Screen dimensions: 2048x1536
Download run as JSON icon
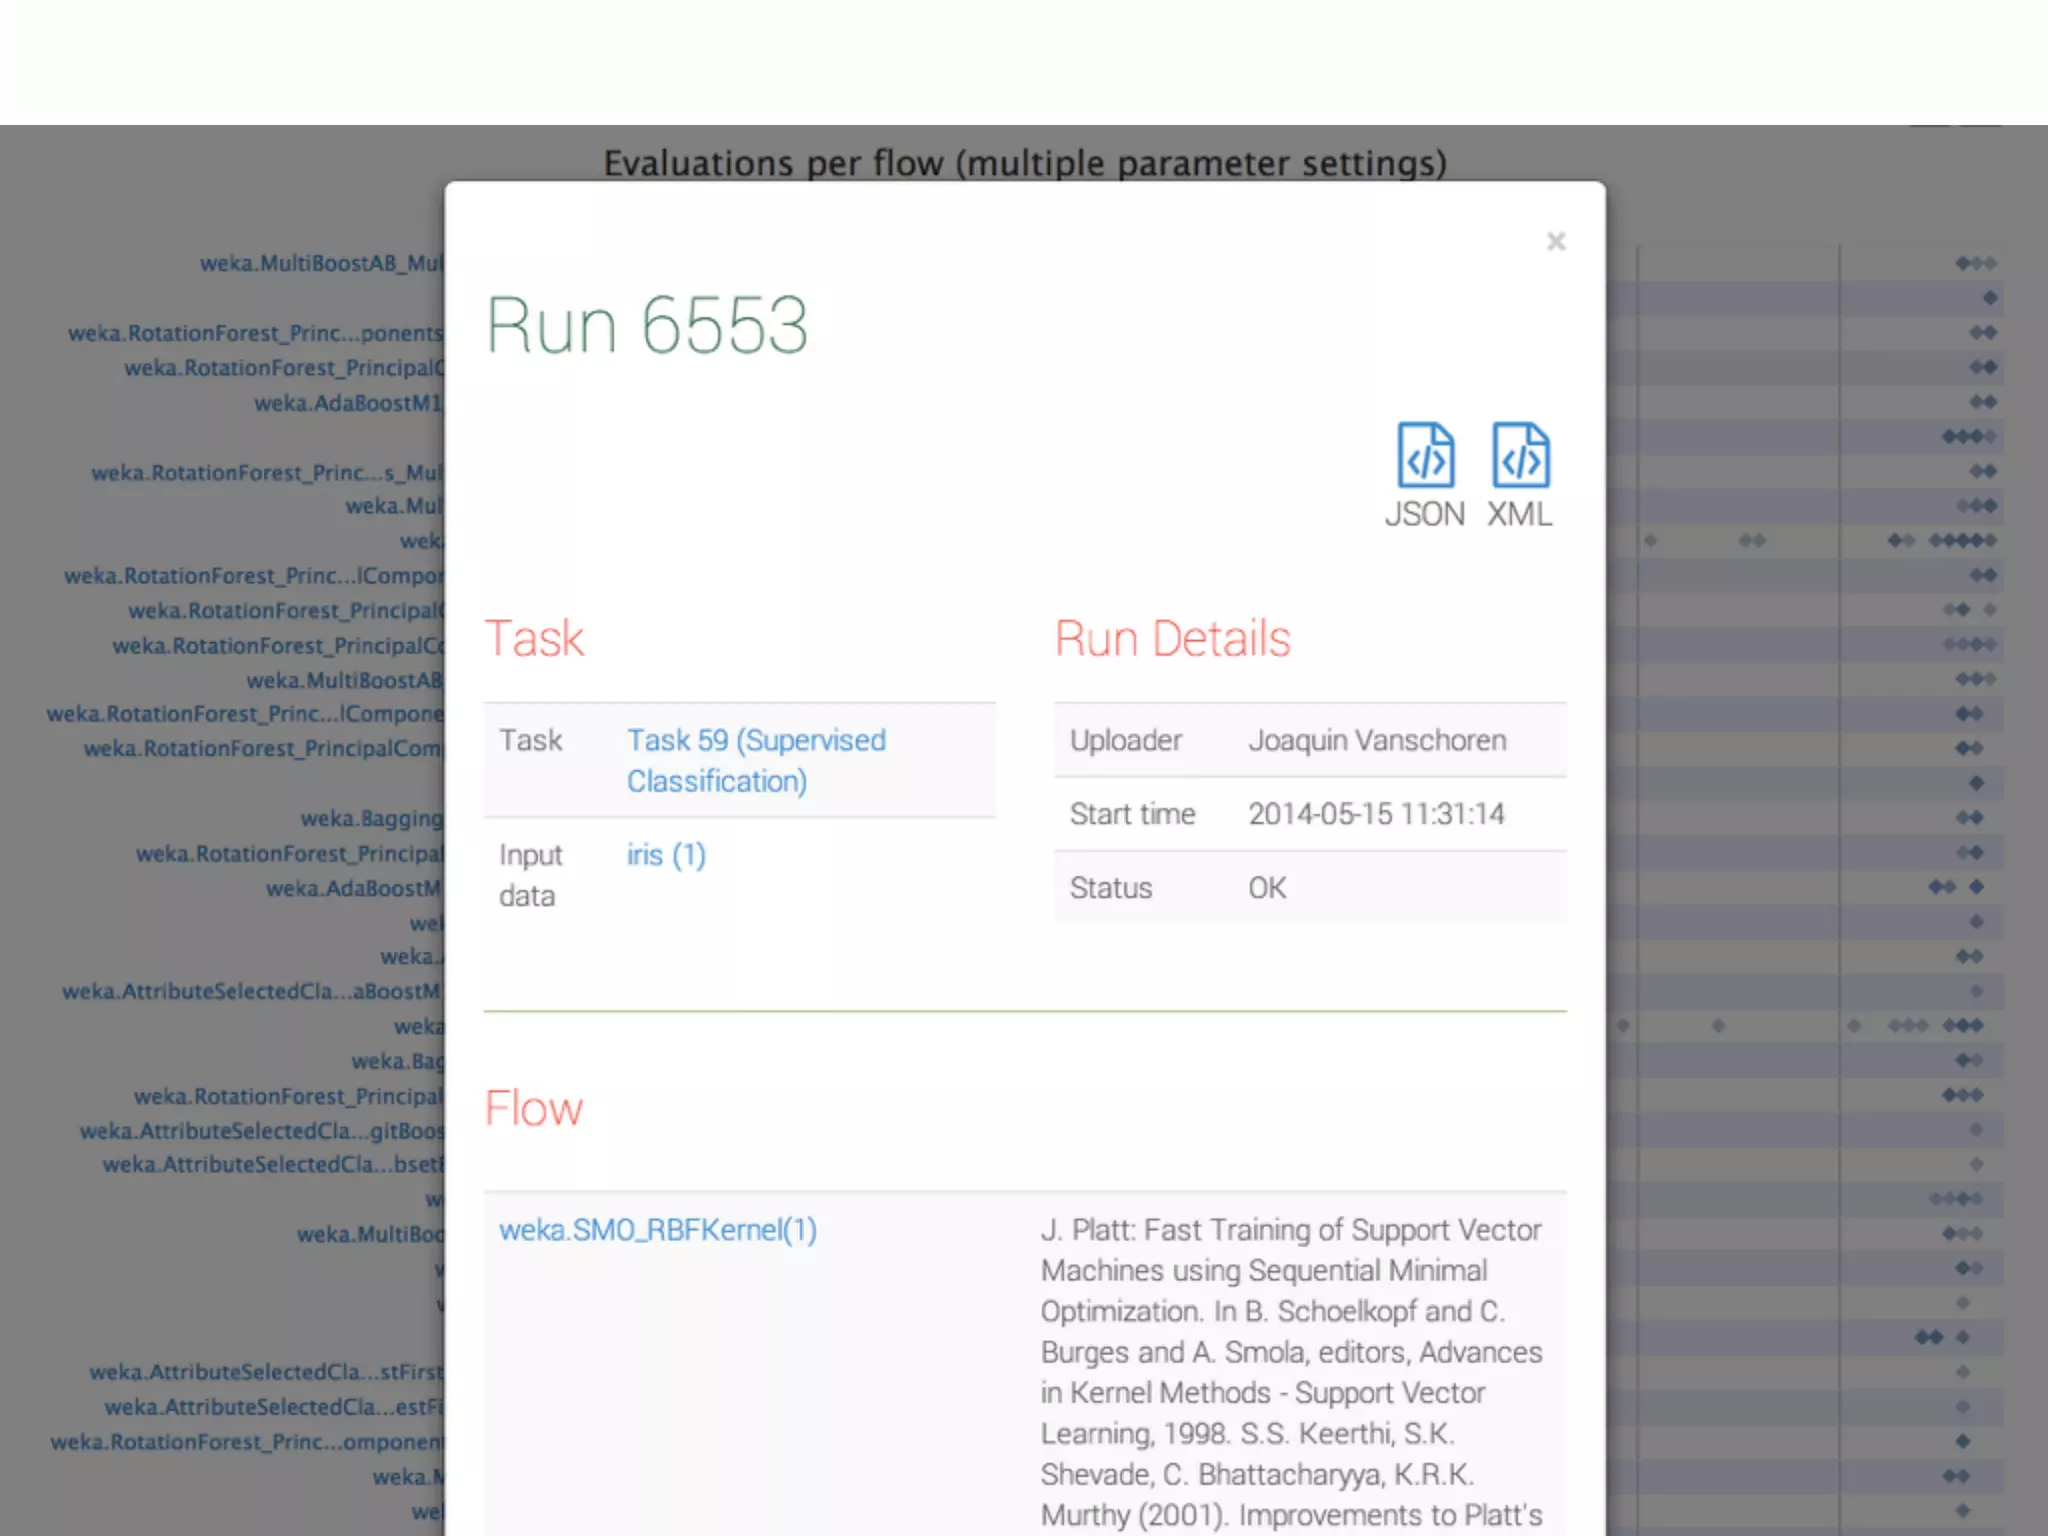coord(1425,456)
